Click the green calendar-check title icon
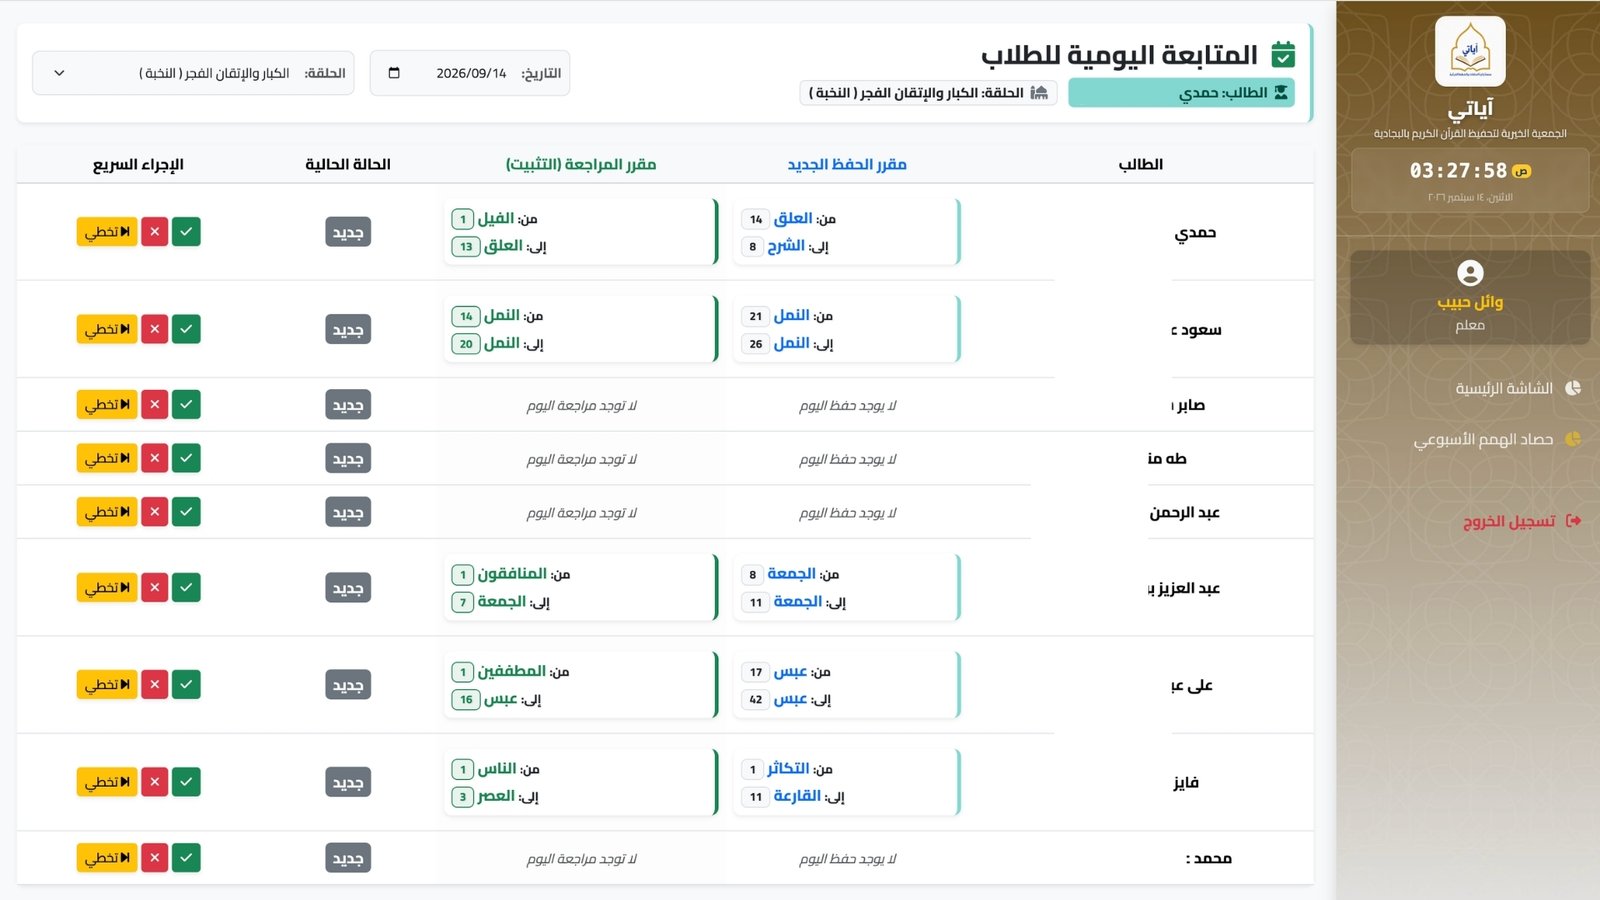The image size is (1600, 900). click(1283, 54)
